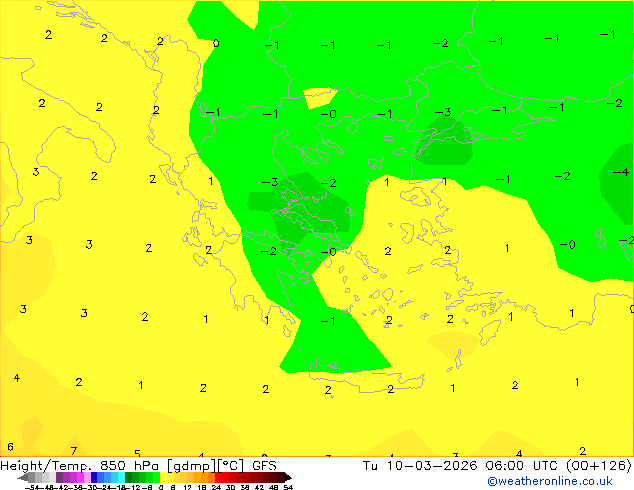Image resolution: width=634 pixels, height=490 pixels.
Task: Click the forecast date '10-03-2026'
Action: coord(433,466)
